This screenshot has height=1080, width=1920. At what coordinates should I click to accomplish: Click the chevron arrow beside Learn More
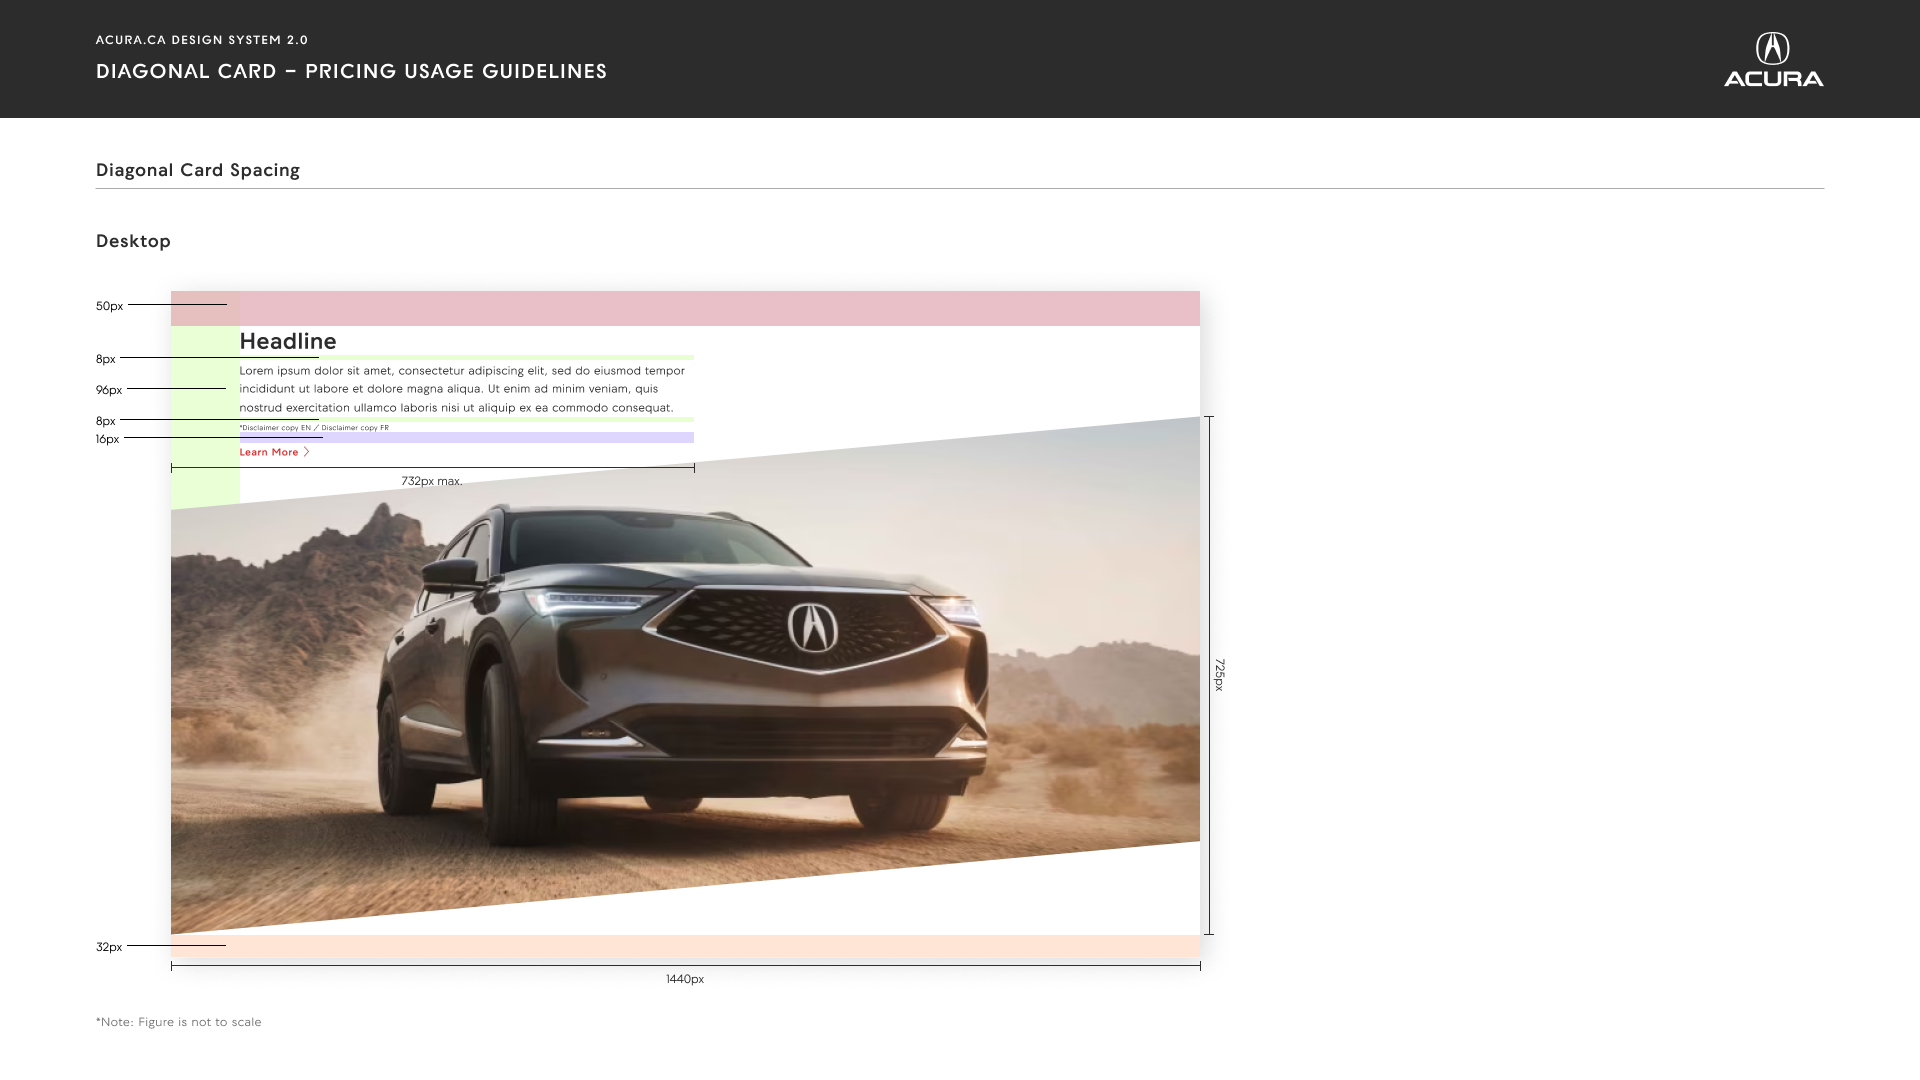[306, 452]
